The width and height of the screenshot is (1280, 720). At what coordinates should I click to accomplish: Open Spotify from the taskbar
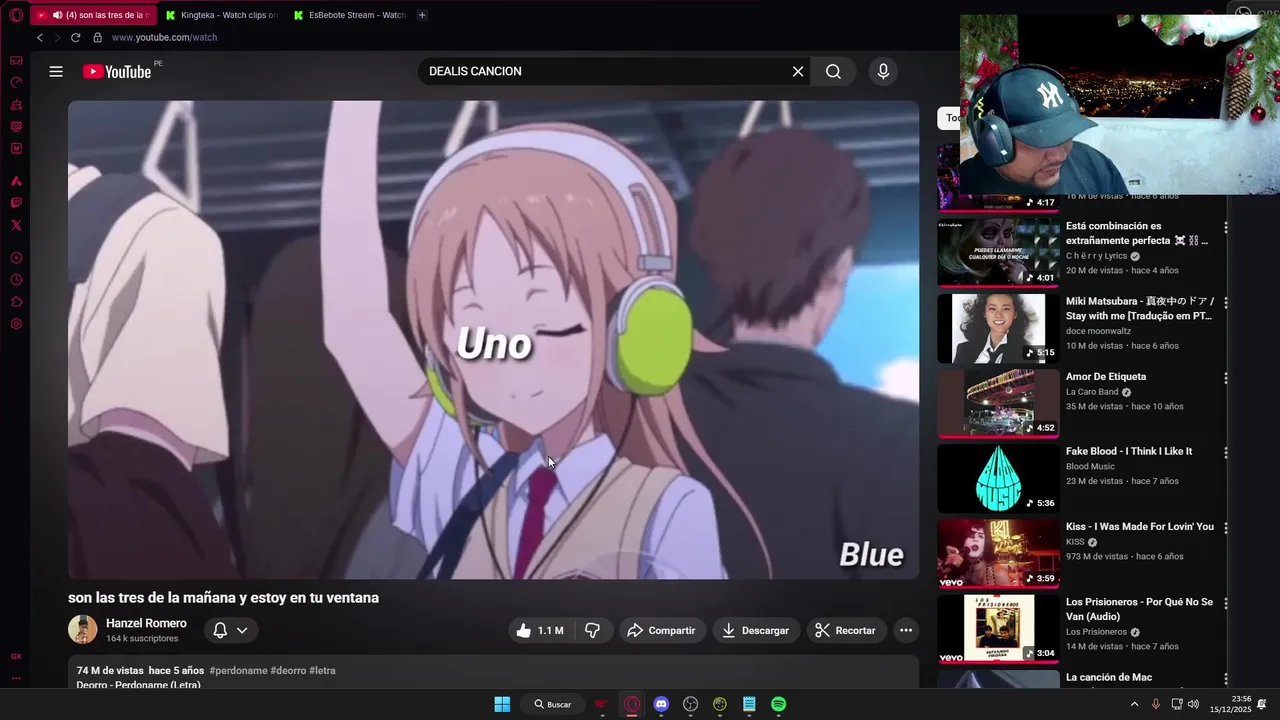pyautogui.click(x=778, y=704)
